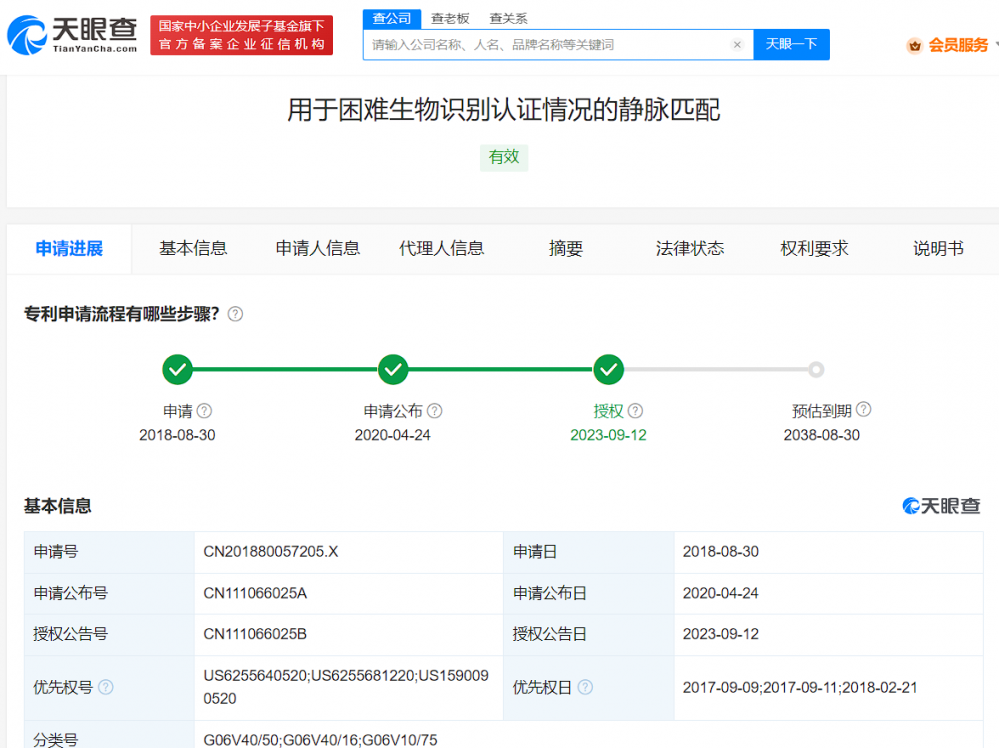999x748 pixels.
Task: Click 授权公告日 value 2023-09-12 in table
Action: tap(721, 634)
